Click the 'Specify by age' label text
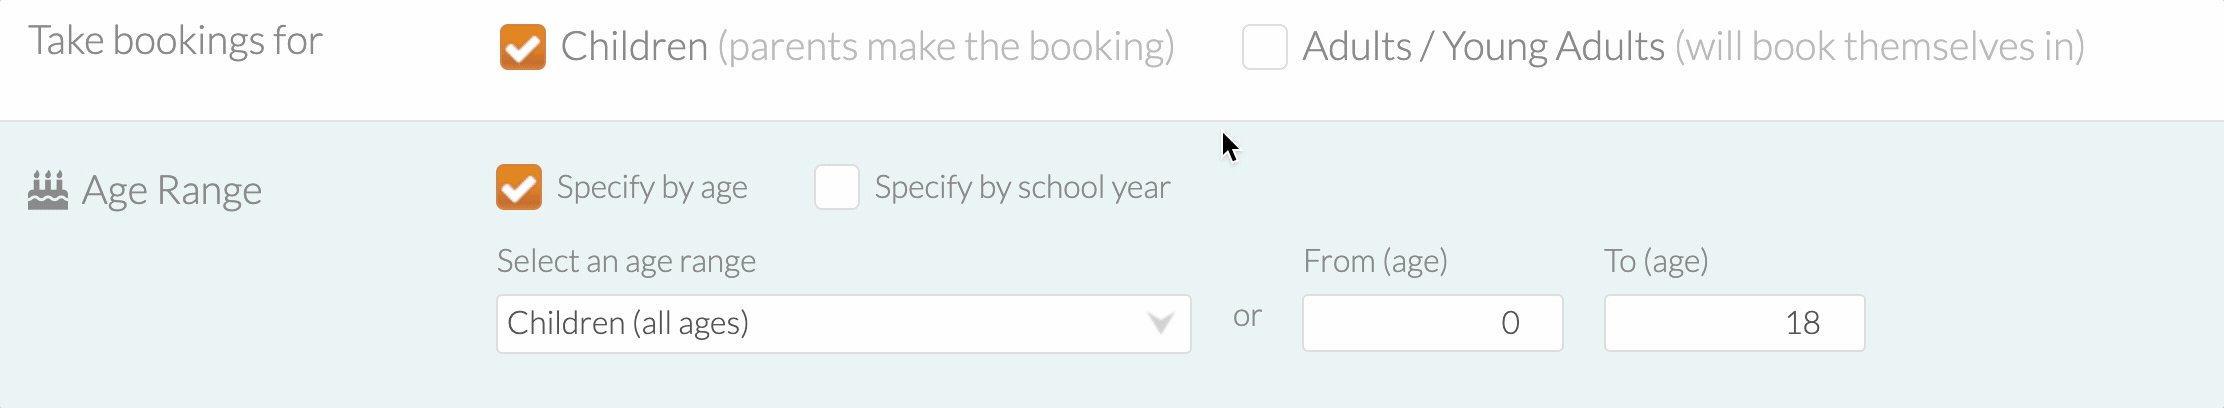Screen dimensions: 2224x408 pyautogui.click(x=652, y=187)
